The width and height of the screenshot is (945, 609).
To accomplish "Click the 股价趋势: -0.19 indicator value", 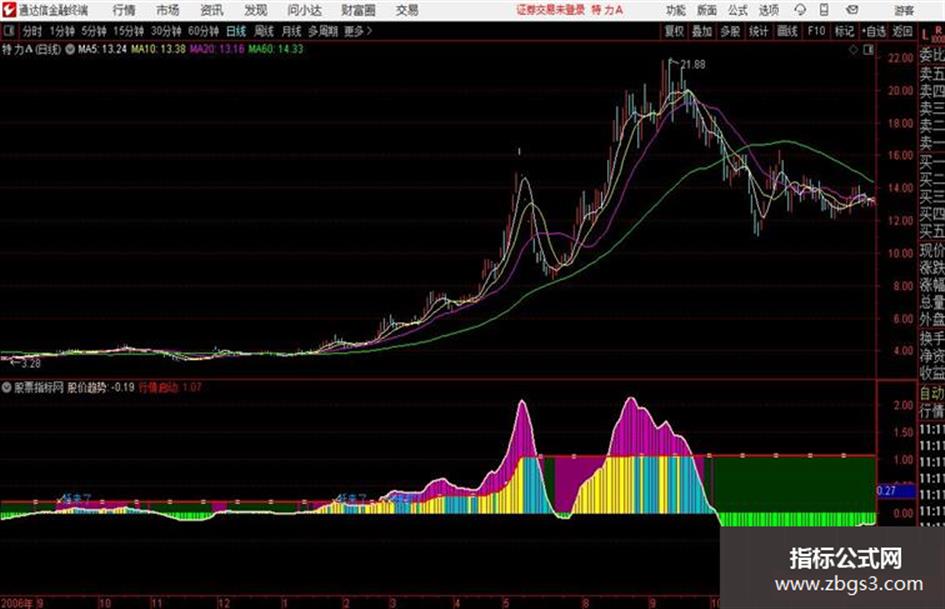I will pyautogui.click(x=101, y=388).
